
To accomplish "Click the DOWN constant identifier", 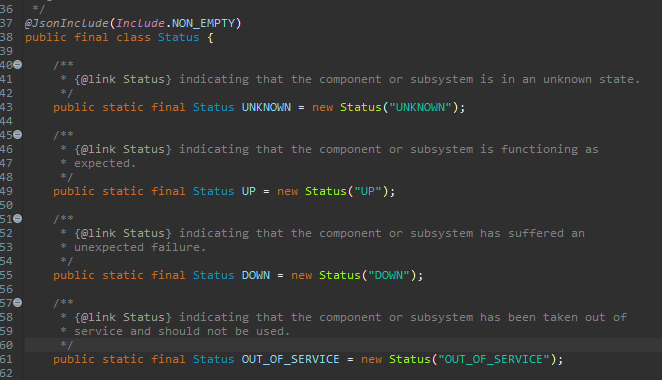I will [255, 275].
